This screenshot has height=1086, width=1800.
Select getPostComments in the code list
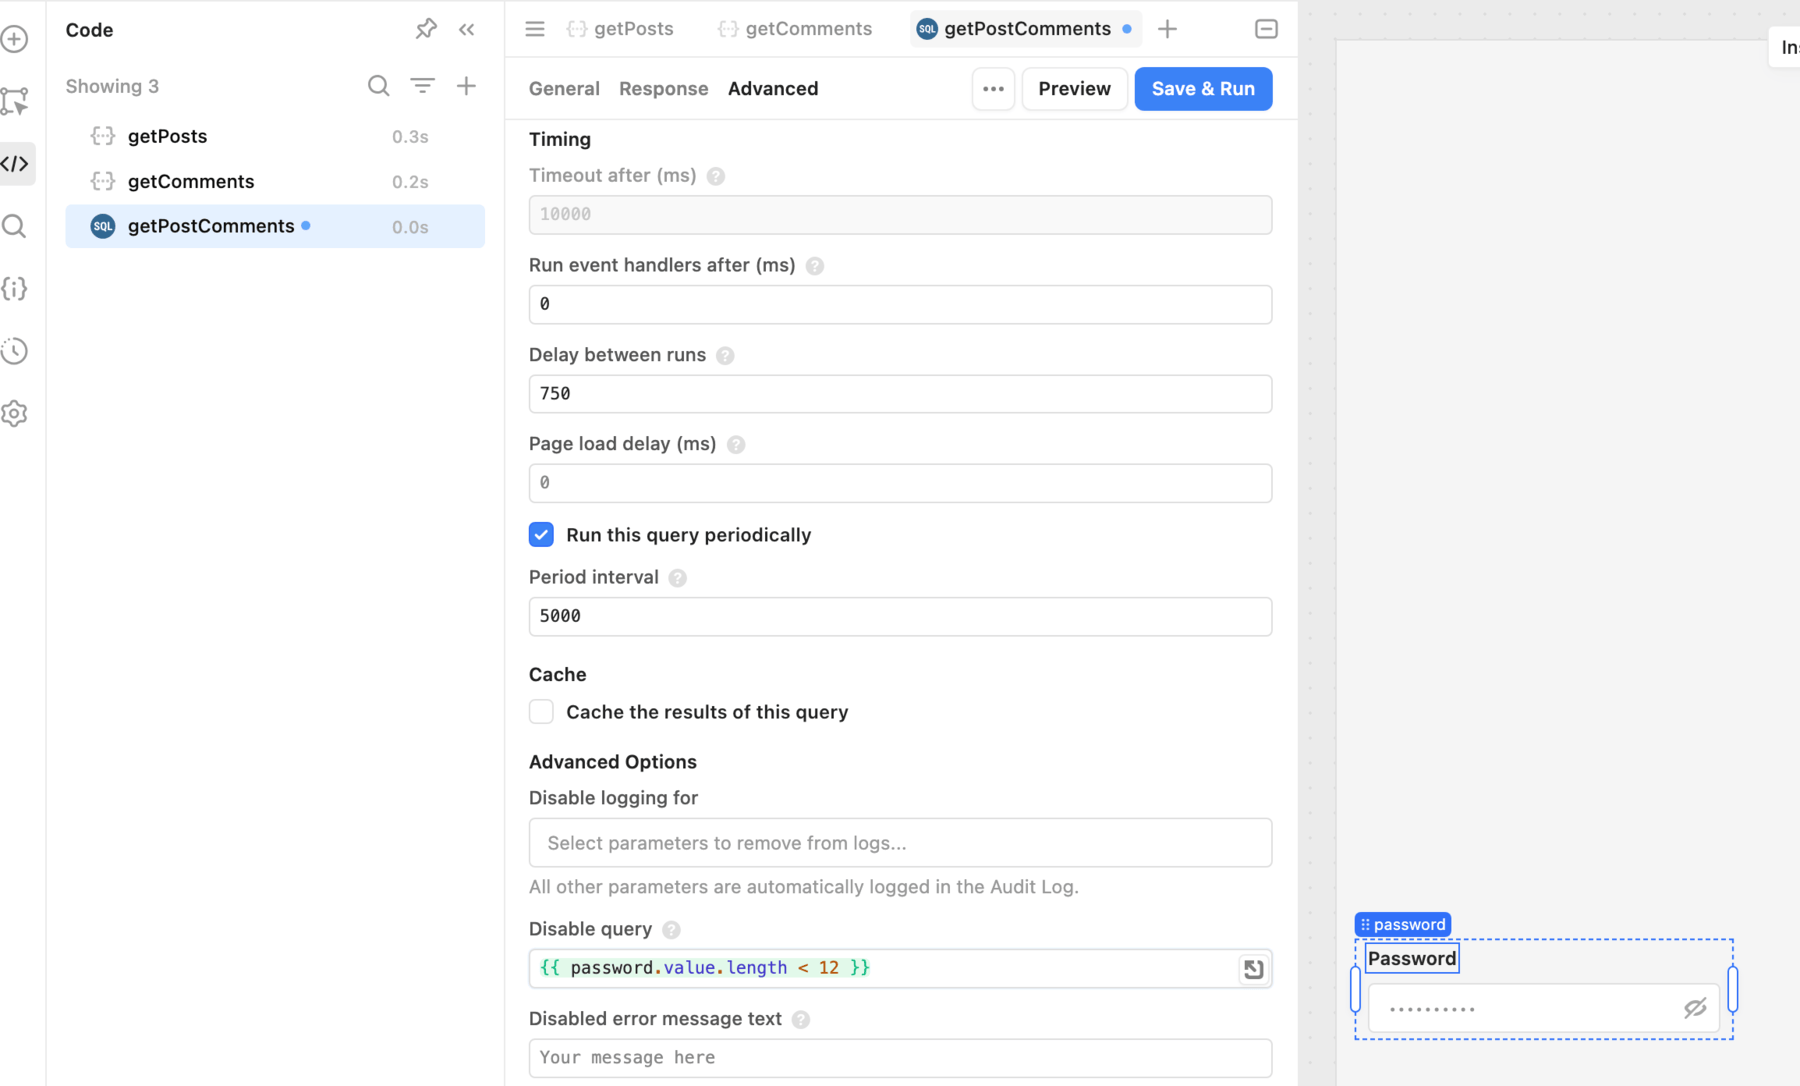(275, 227)
